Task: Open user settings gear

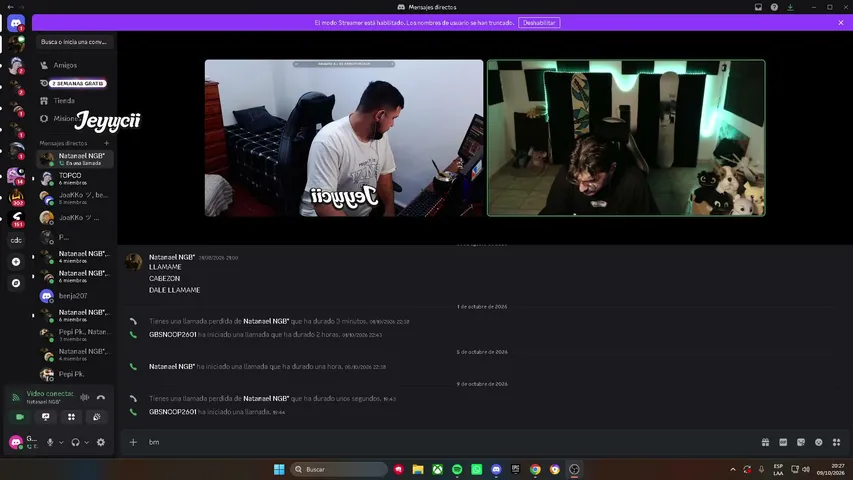Action: tap(101, 442)
